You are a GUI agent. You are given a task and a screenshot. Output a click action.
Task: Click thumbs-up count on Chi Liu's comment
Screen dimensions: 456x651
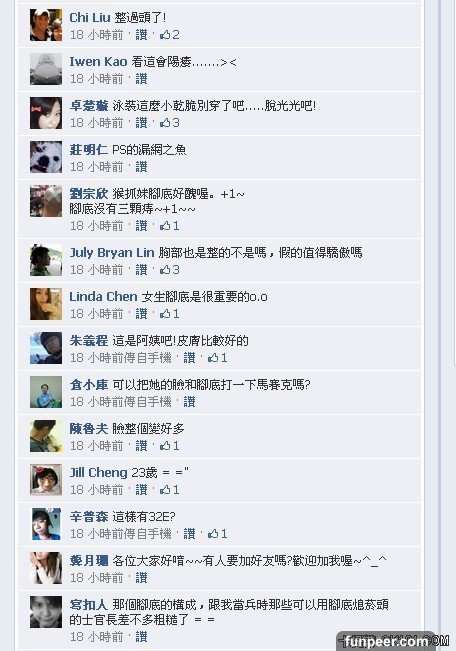(x=170, y=35)
